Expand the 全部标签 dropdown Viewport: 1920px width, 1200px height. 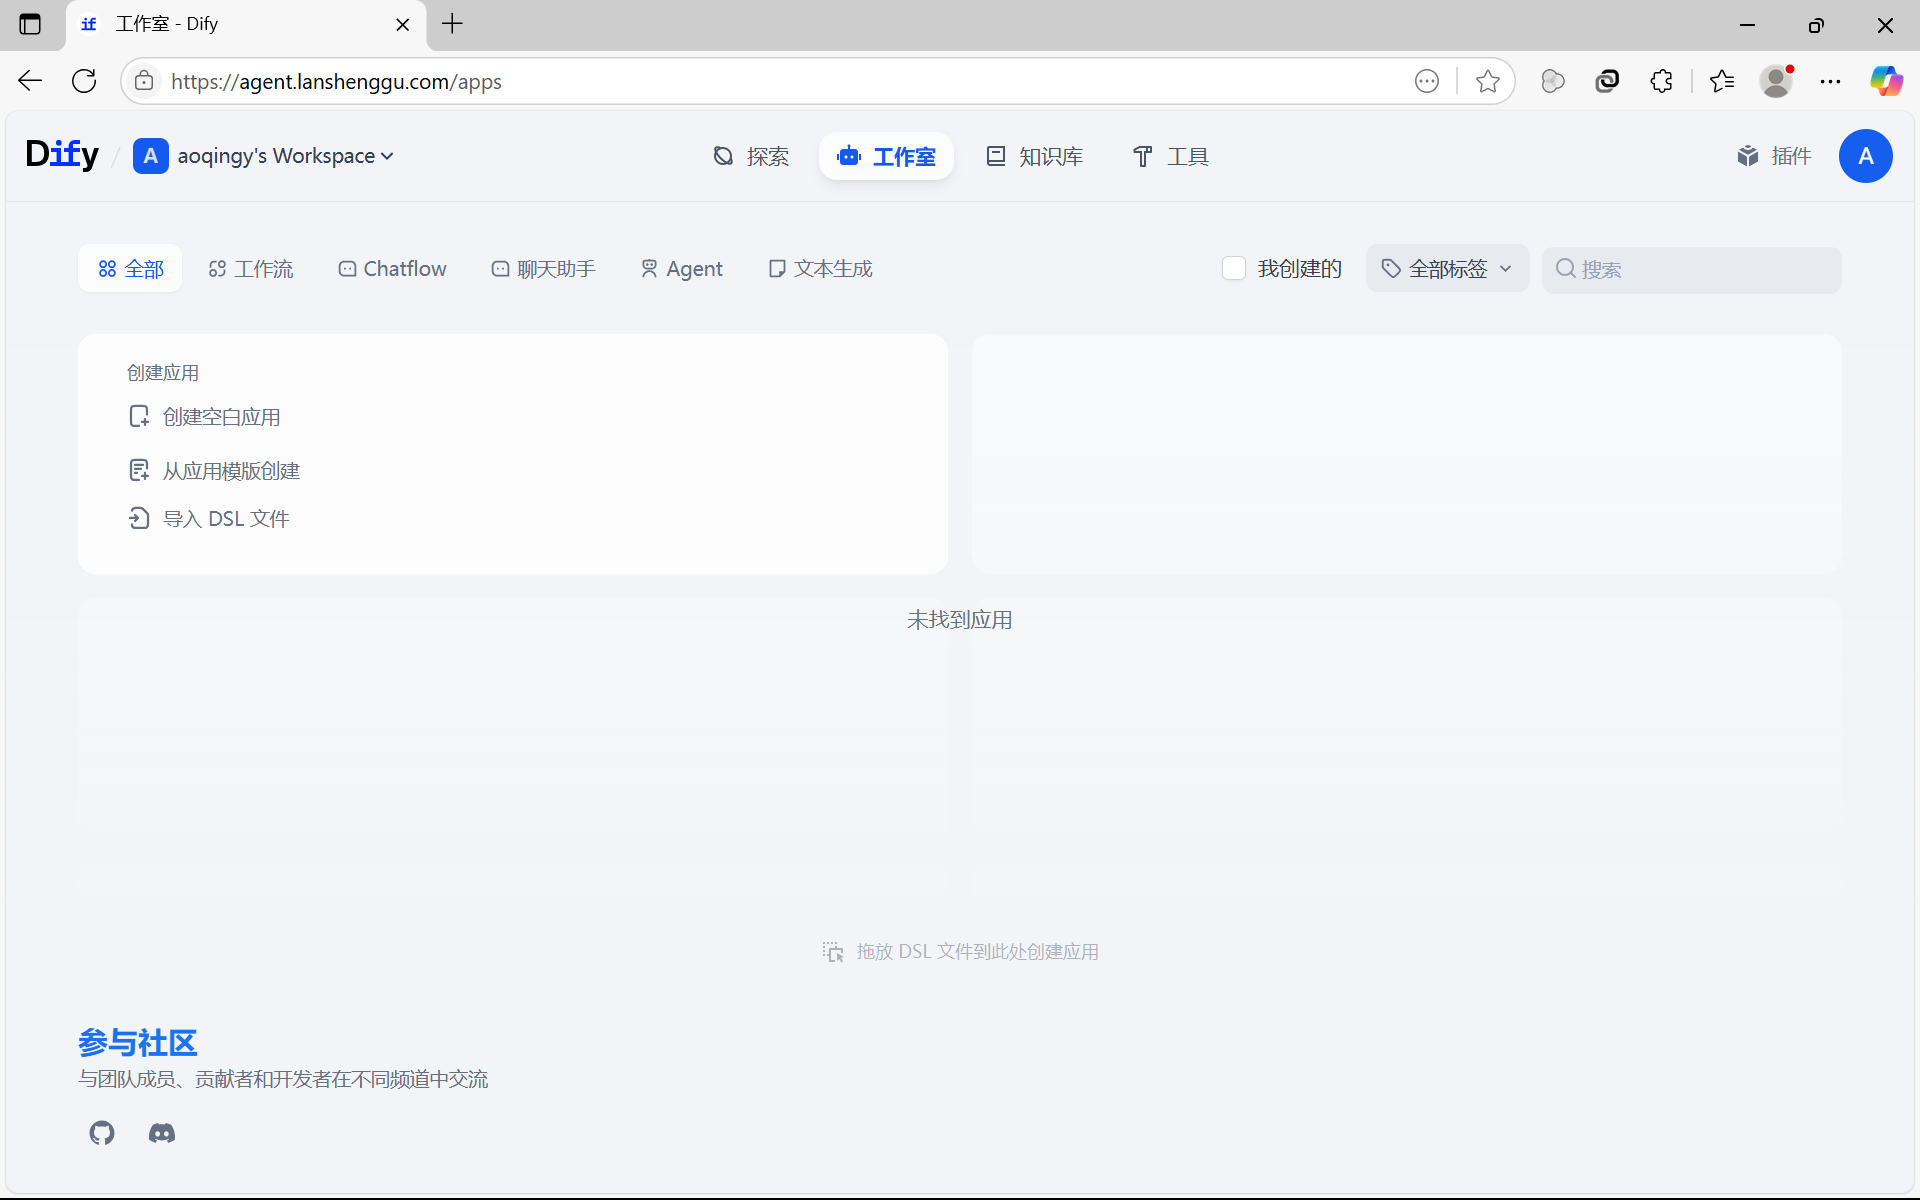coord(1447,268)
